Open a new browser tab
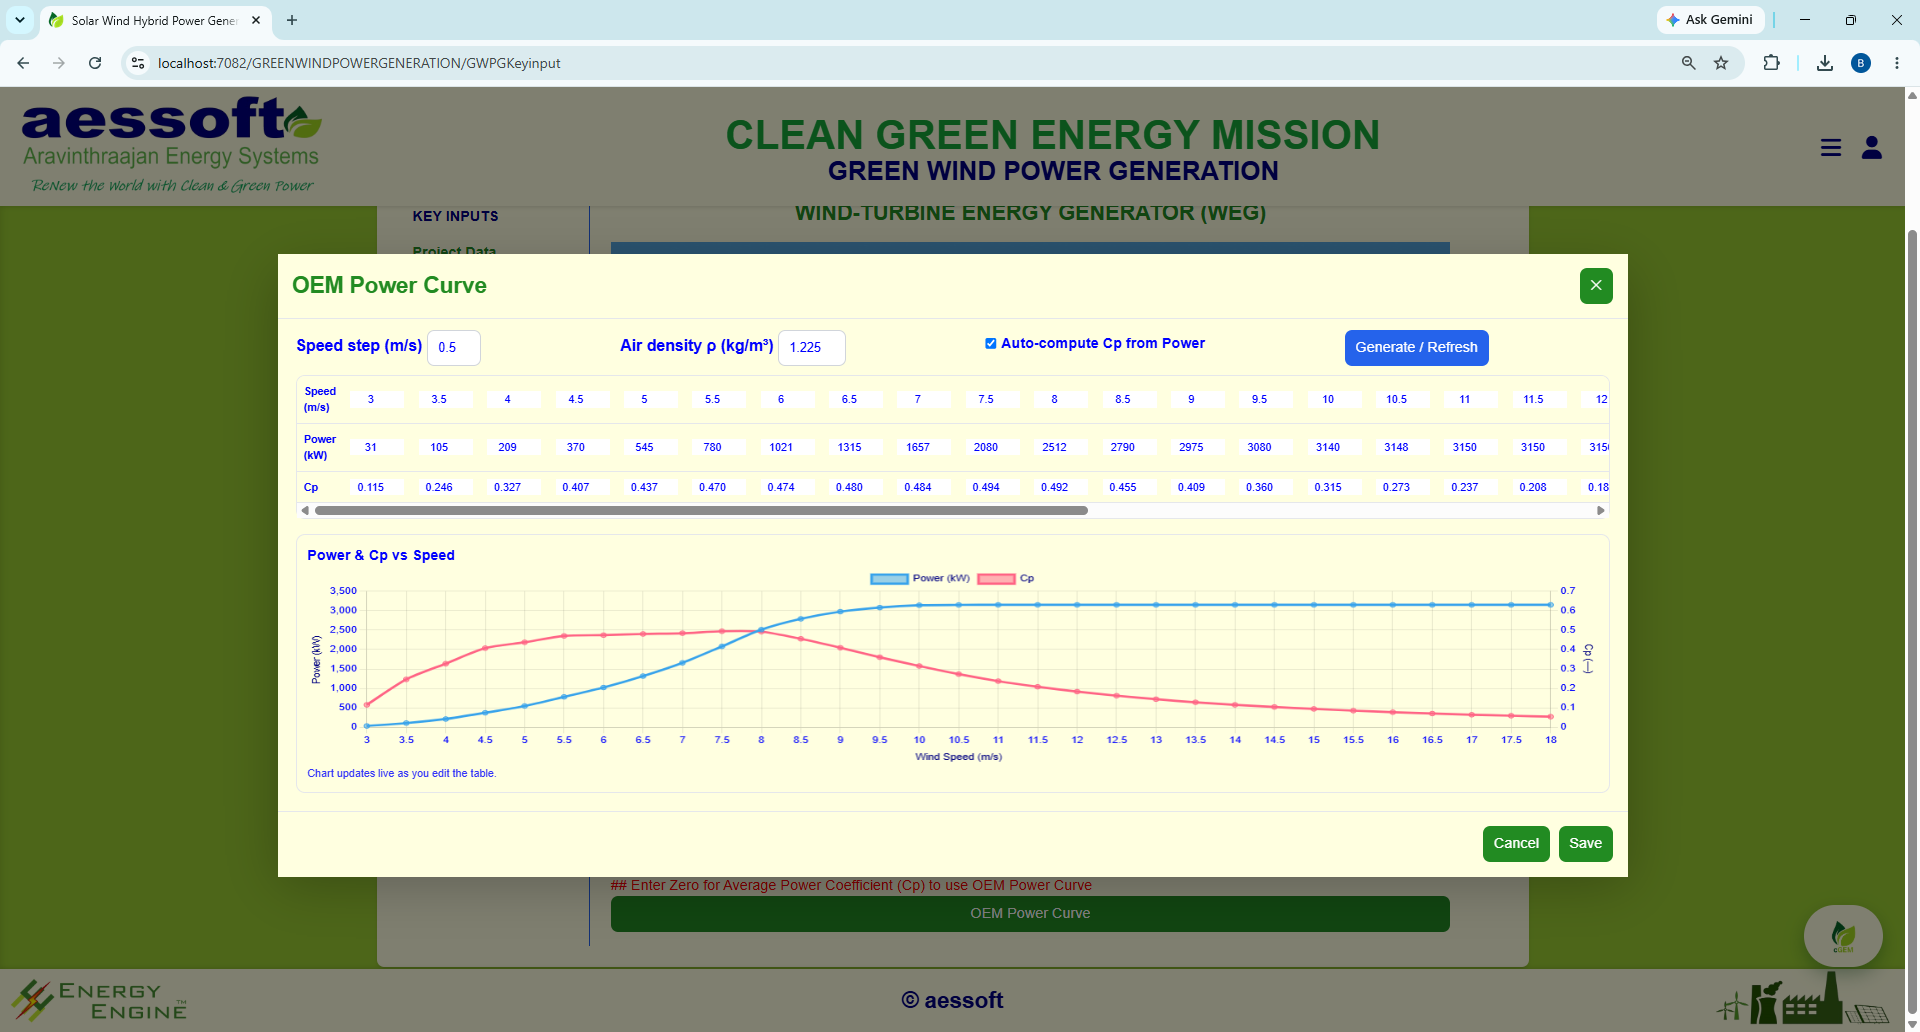This screenshot has height=1032, width=1920. (x=292, y=20)
